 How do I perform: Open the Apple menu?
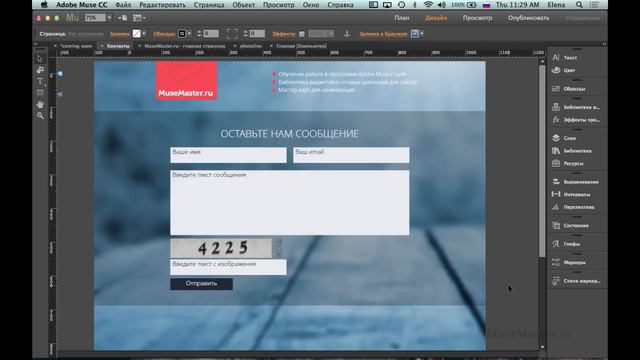44,5
